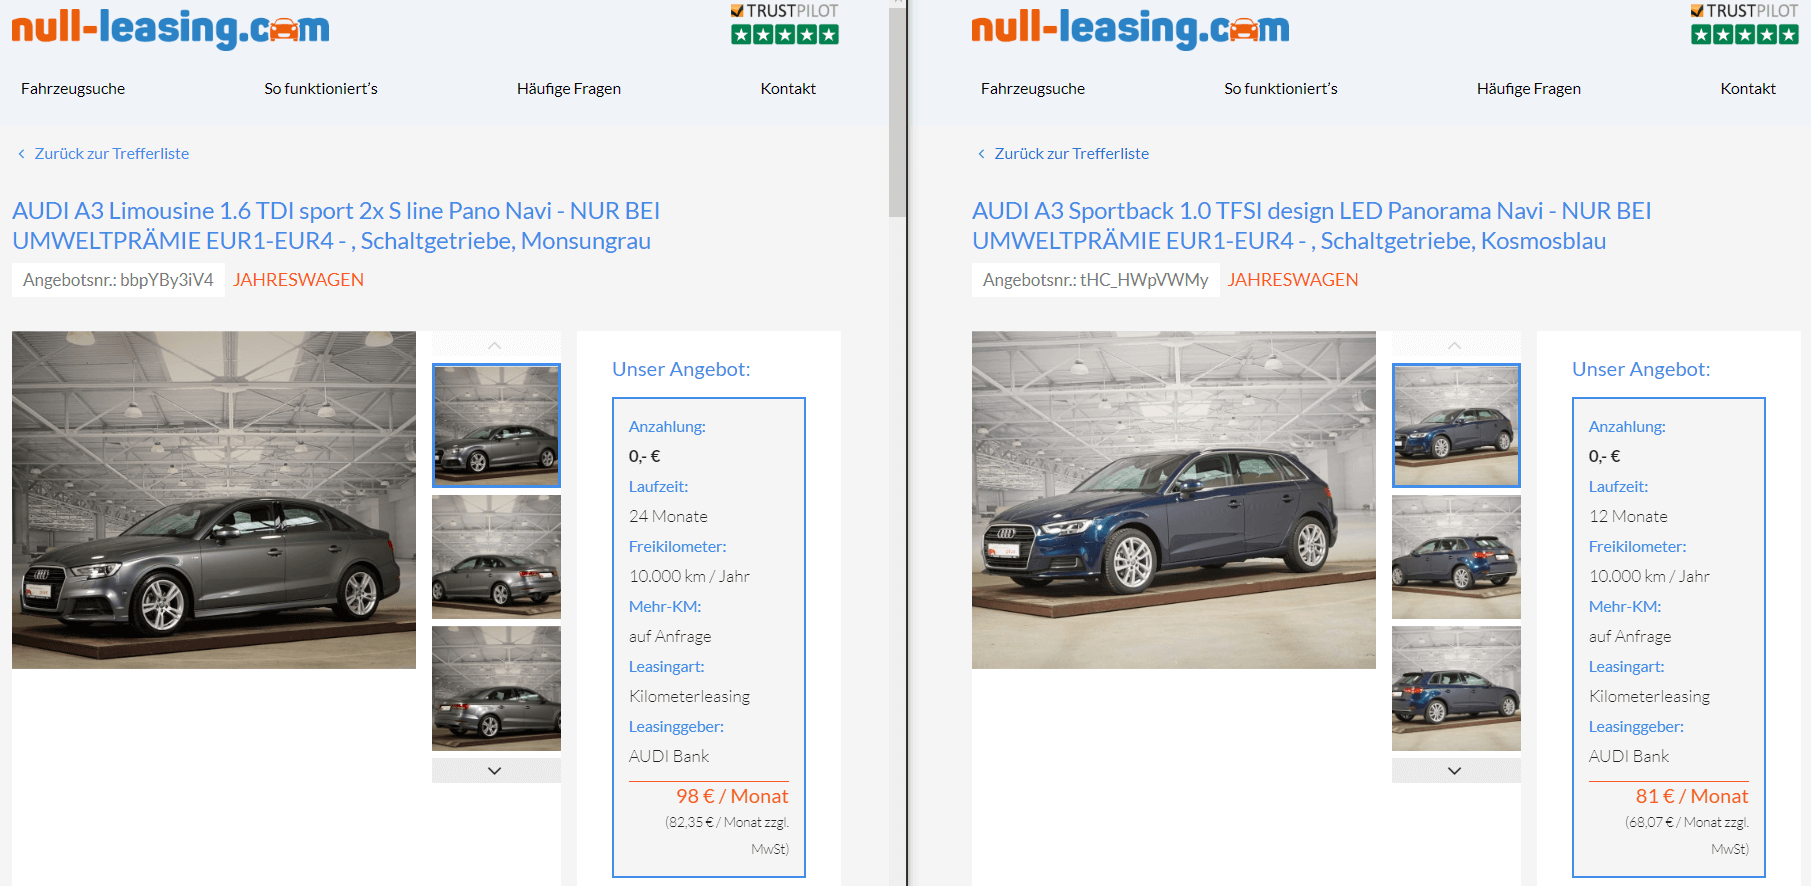Click null-leasing.com logo in left window

(170, 28)
